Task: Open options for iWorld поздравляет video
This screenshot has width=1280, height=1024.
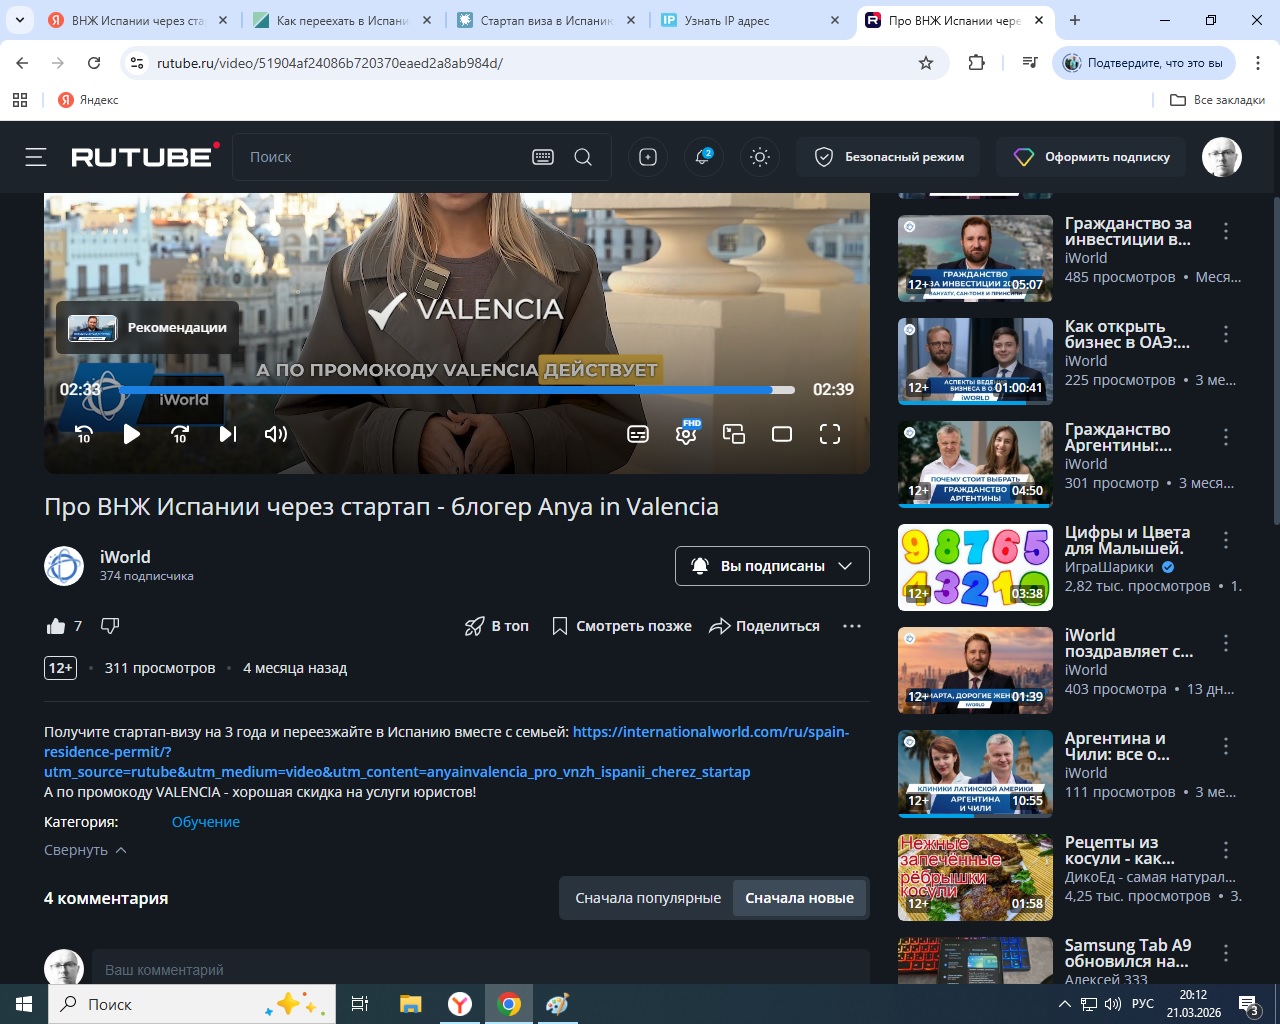Action: click(1226, 643)
